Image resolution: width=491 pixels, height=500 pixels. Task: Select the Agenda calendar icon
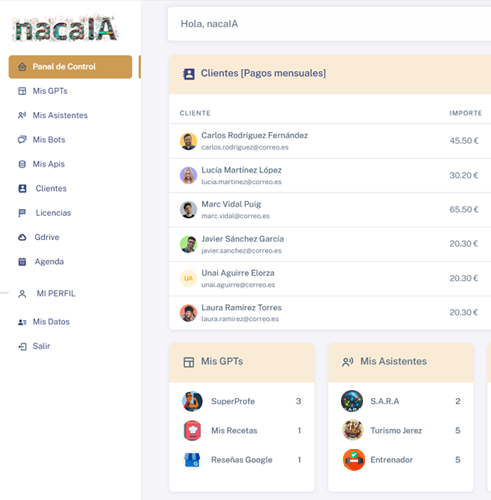coord(22,262)
